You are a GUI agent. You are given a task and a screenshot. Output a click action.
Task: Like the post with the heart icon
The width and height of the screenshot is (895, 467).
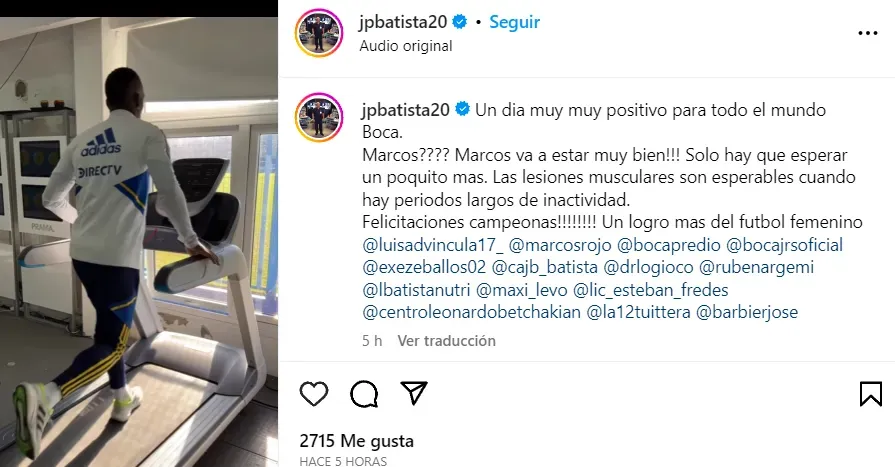pos(314,394)
